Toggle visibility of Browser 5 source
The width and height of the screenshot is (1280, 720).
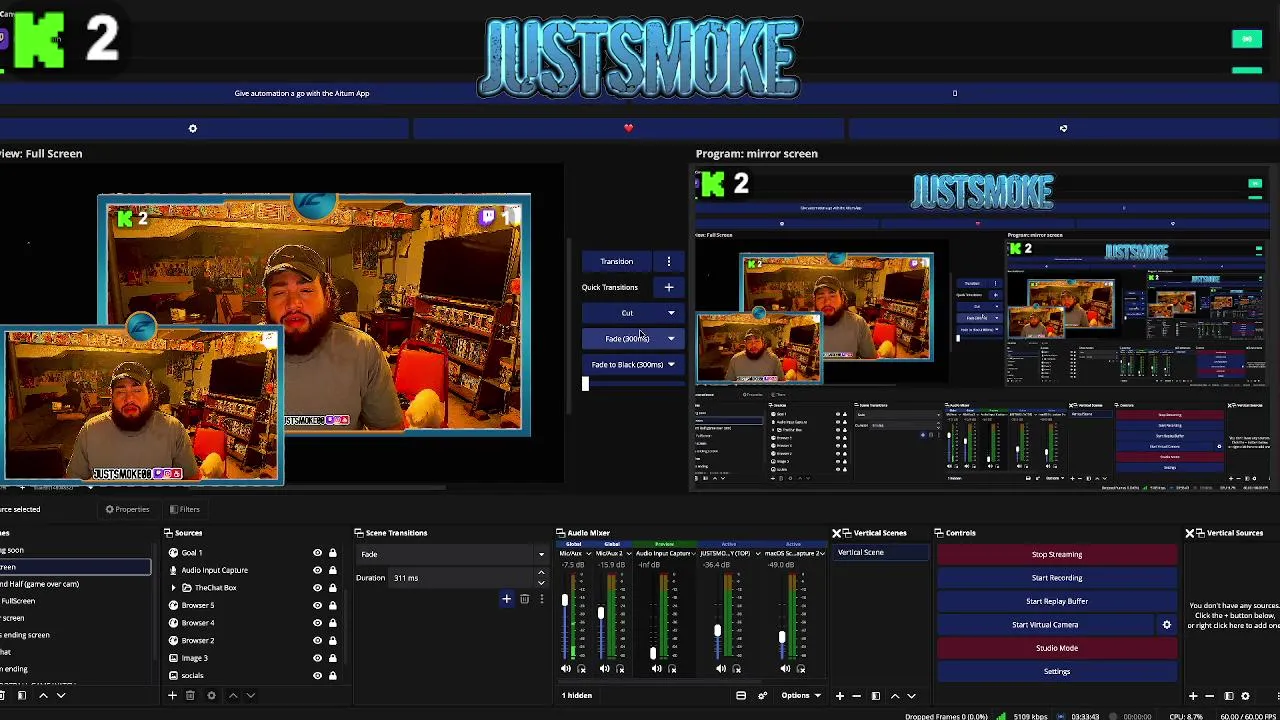click(318, 606)
